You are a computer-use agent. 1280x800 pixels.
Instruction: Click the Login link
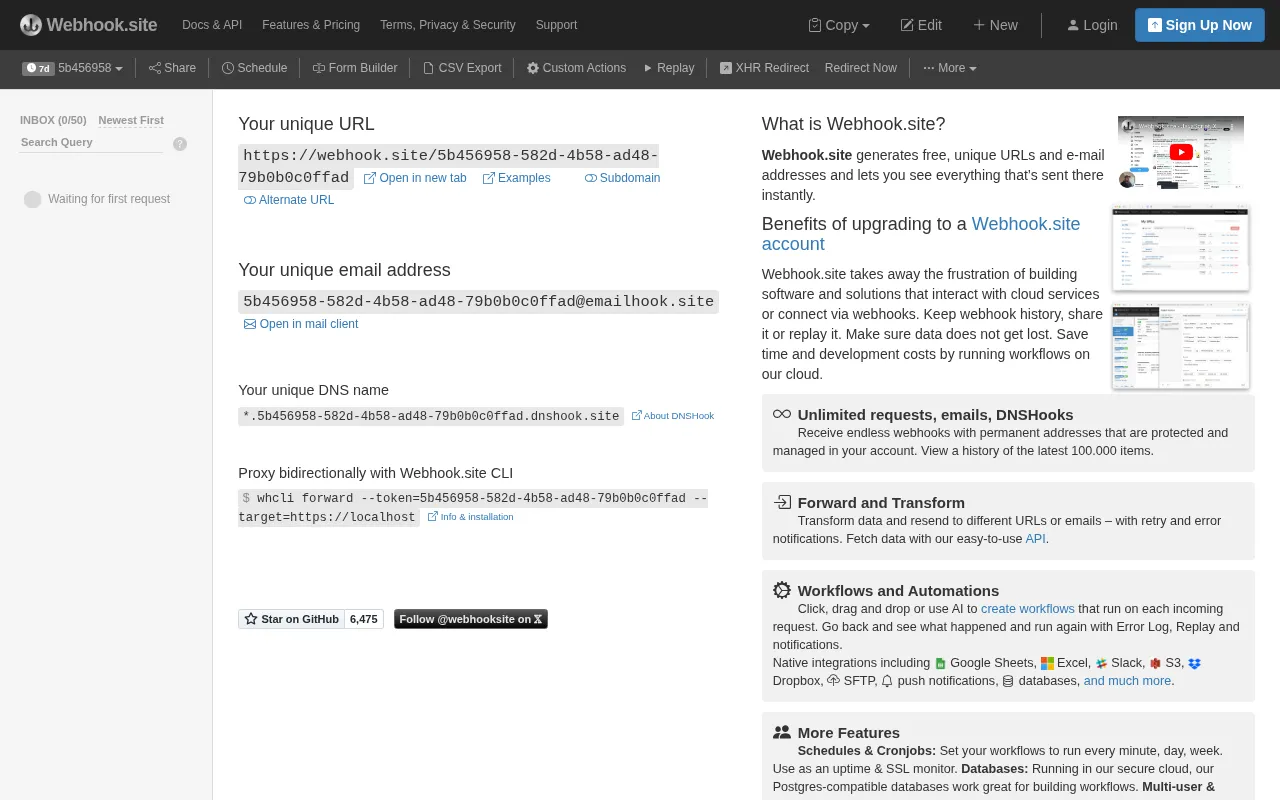pyautogui.click(x=1092, y=25)
